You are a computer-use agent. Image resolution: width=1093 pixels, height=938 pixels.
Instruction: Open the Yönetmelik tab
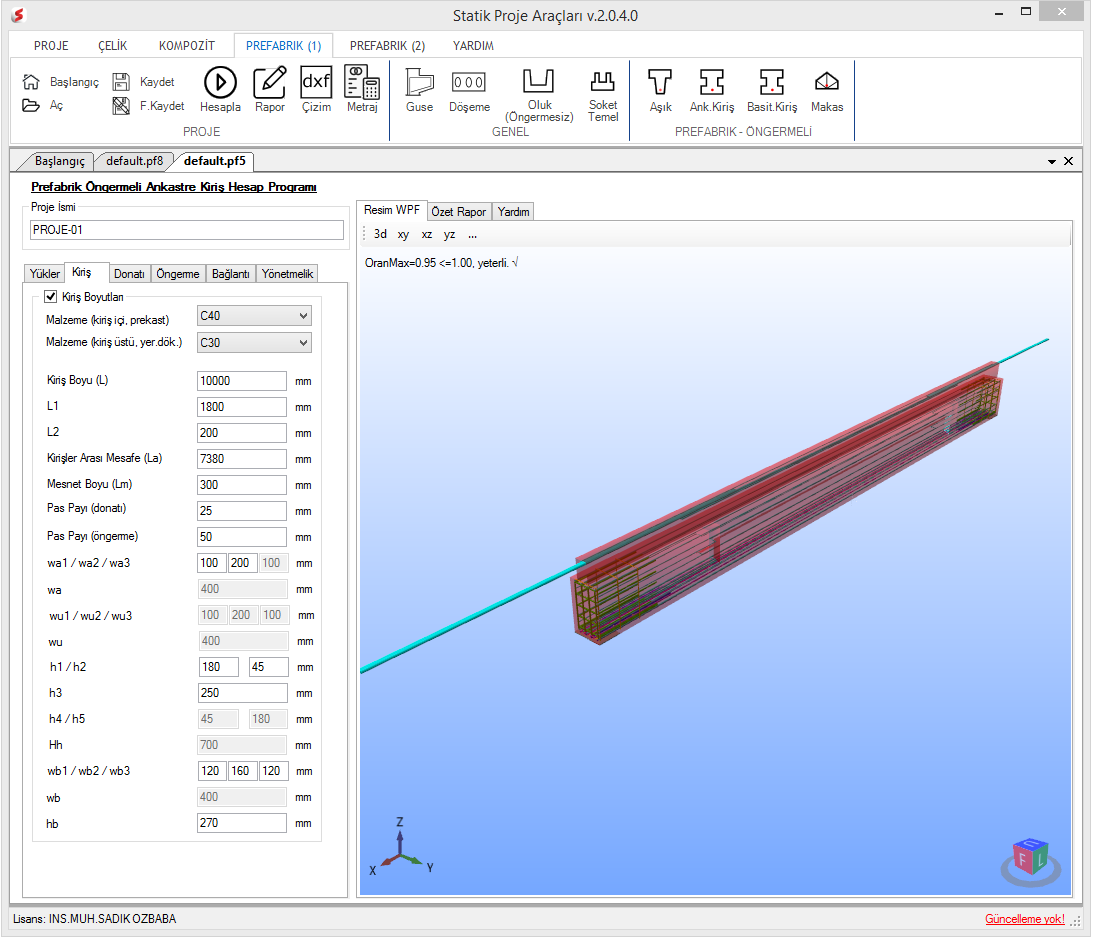click(287, 274)
